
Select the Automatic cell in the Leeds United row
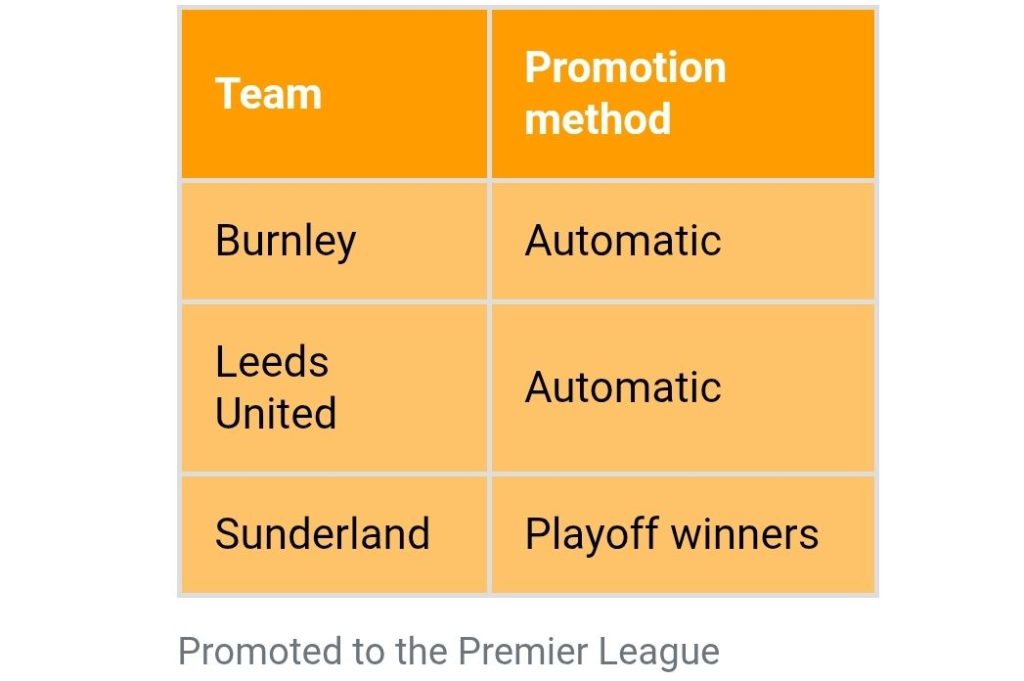pos(682,388)
